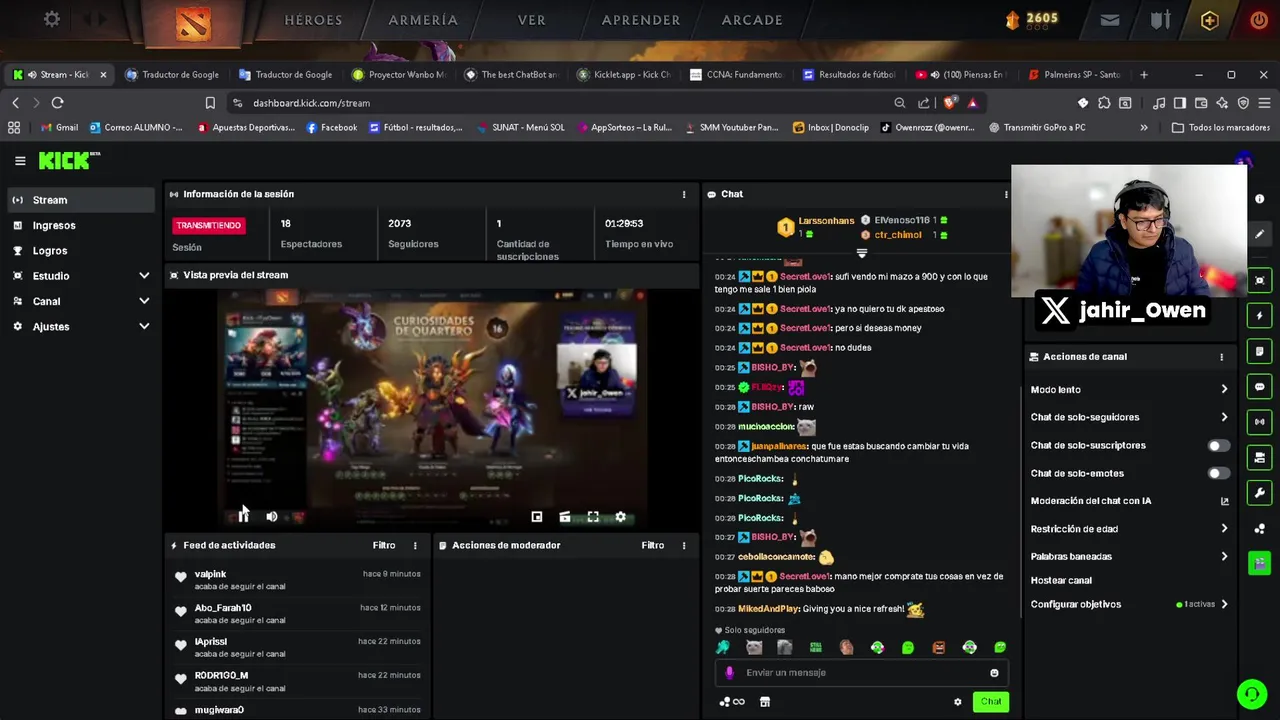
Task: Open Chat panel three-dot menu
Action: [x=1006, y=194]
